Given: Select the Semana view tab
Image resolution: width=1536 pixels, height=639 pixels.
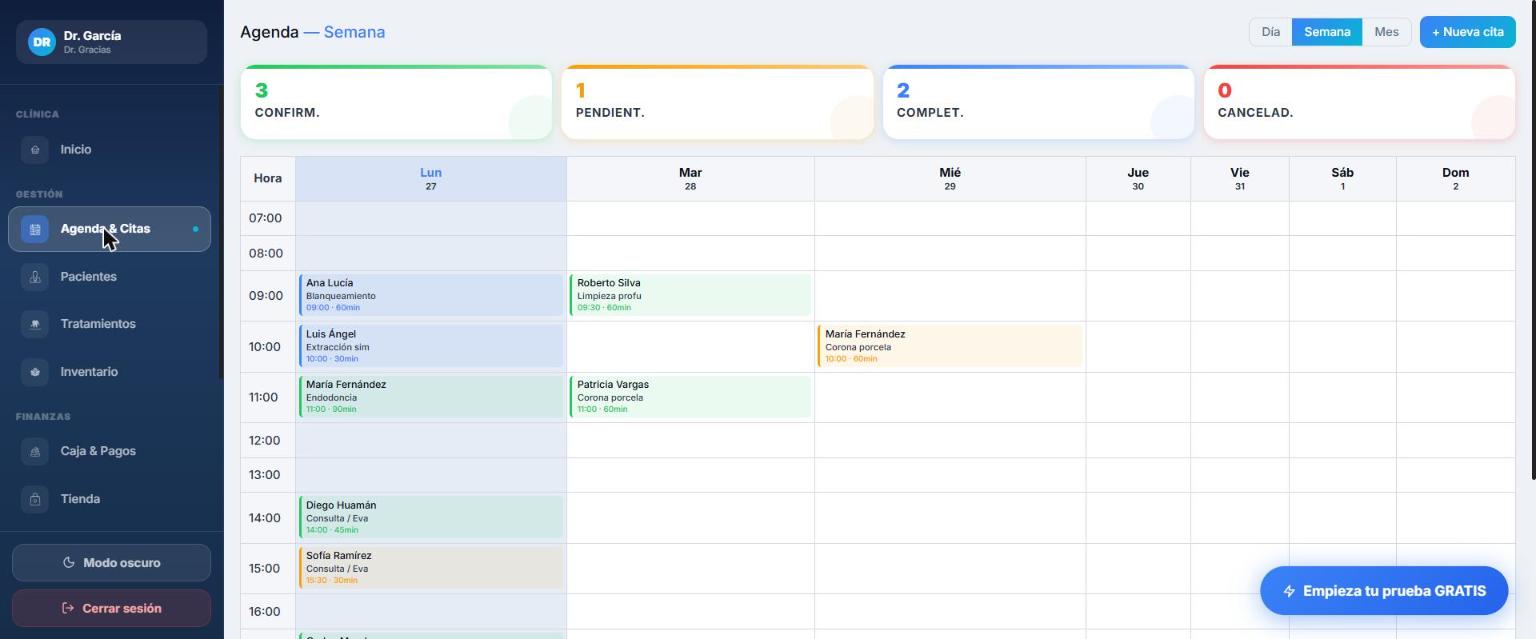Looking at the screenshot, I should (x=1327, y=32).
